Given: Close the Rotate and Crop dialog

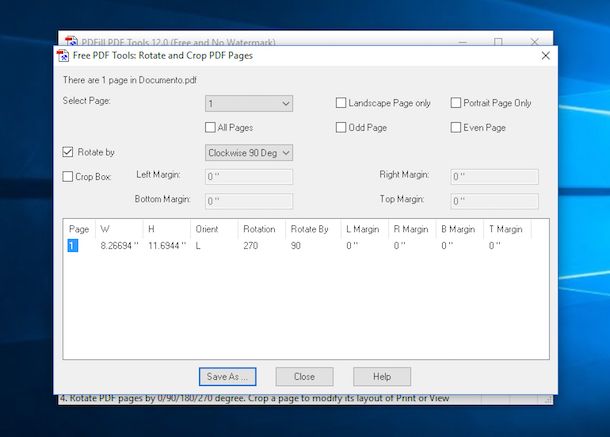Looking at the screenshot, I should click(545, 56).
